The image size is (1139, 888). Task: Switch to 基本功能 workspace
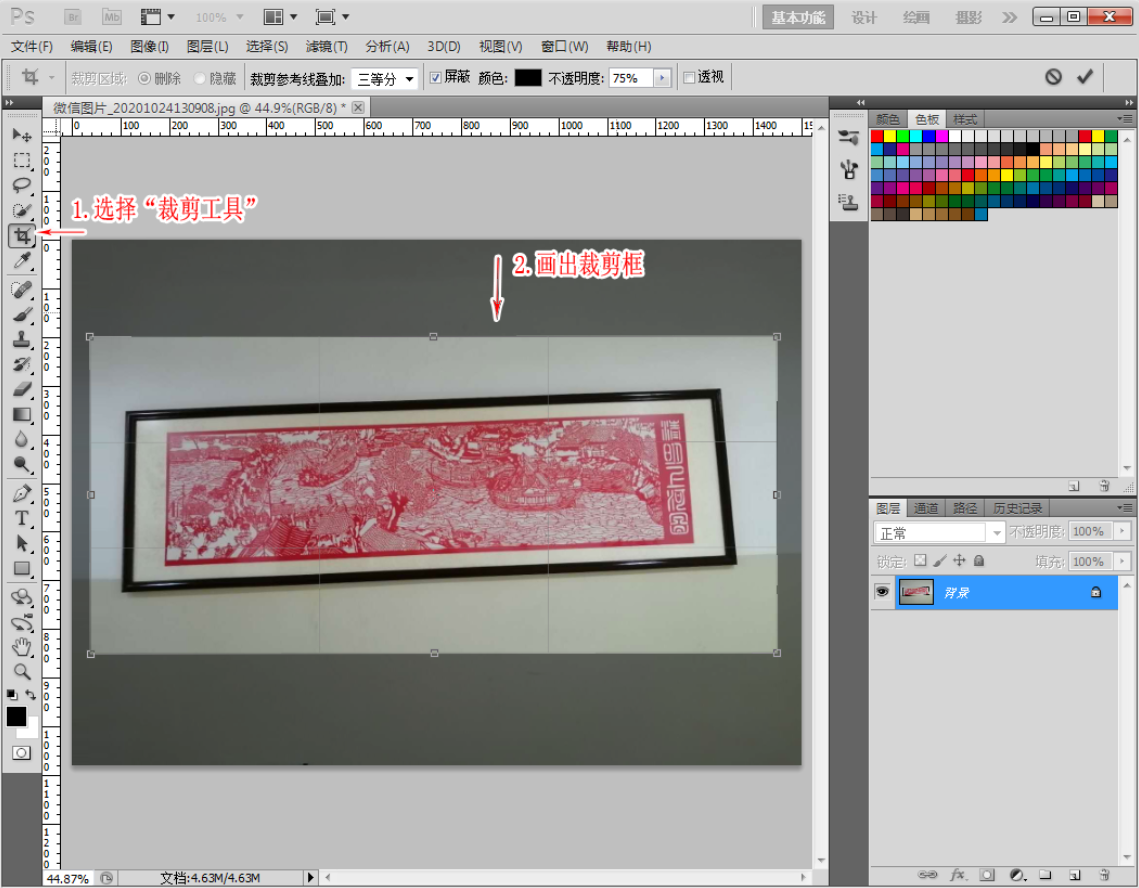click(798, 17)
